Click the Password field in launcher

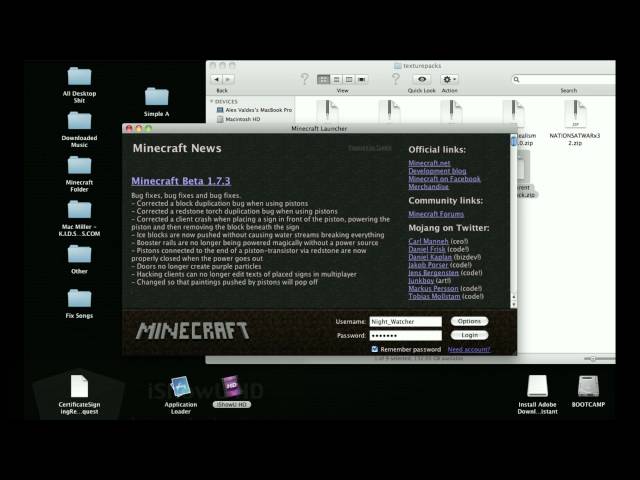405,336
